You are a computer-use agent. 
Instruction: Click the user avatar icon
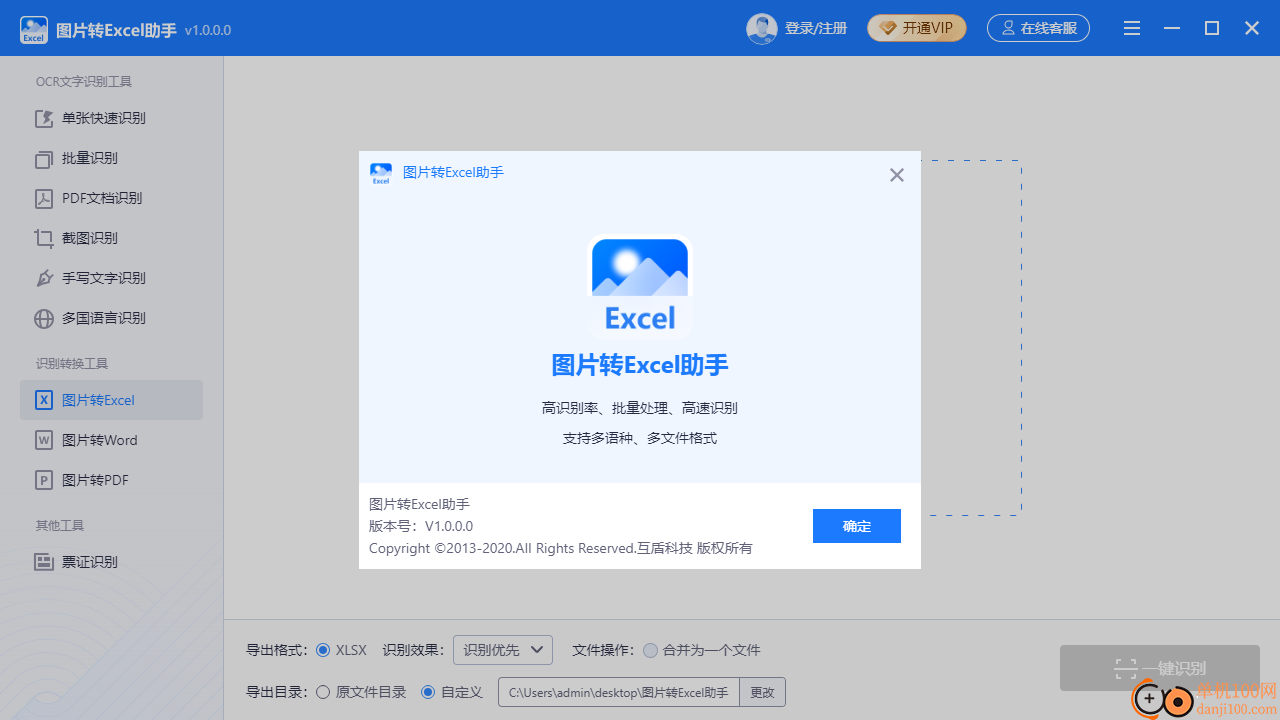(x=762, y=29)
